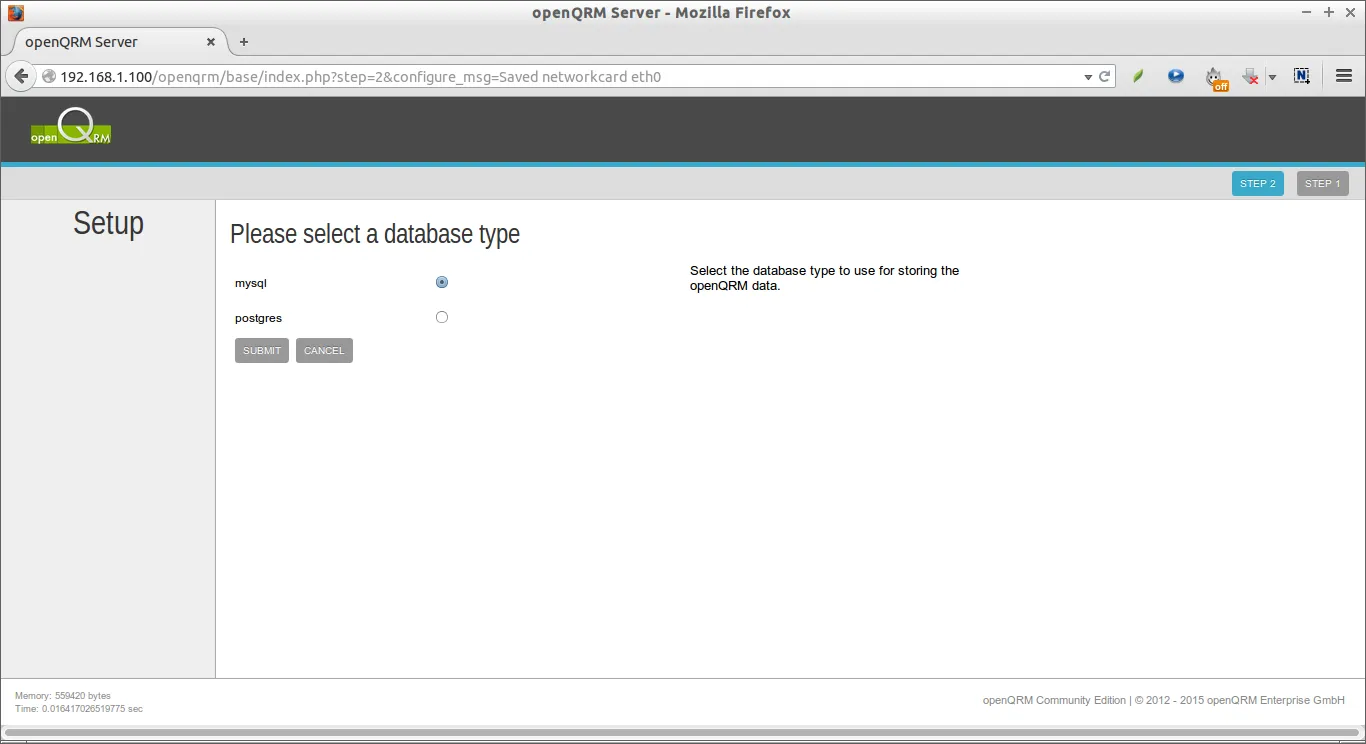Screen dimensions: 1366x744
Task: Click the openQRM logo in the header
Action: [x=70, y=126]
